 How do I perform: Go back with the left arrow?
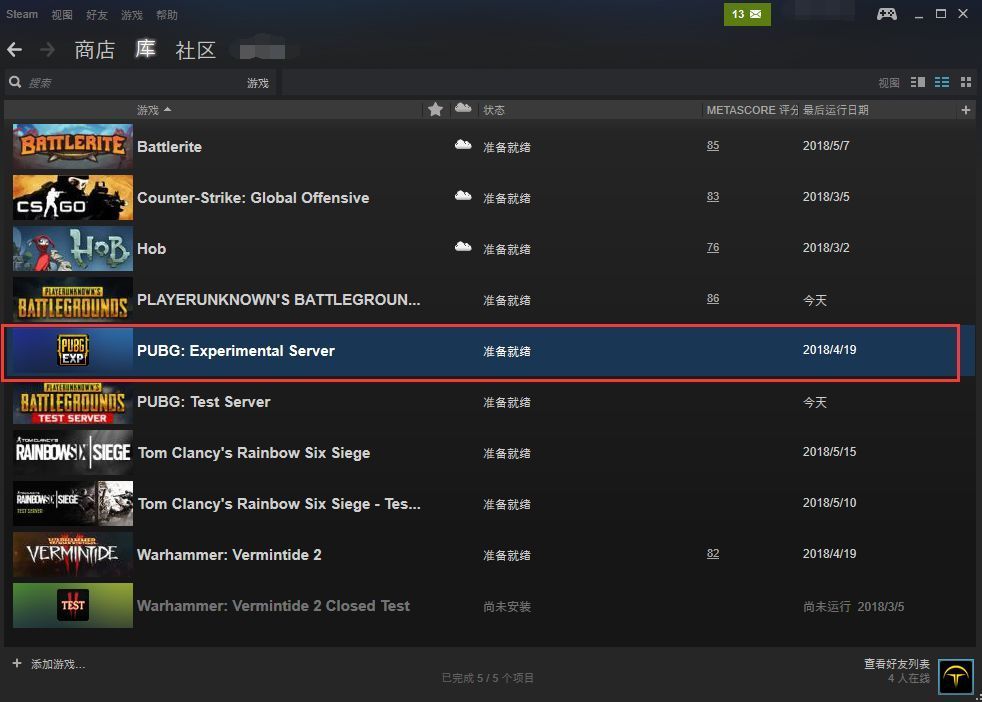(x=14, y=49)
